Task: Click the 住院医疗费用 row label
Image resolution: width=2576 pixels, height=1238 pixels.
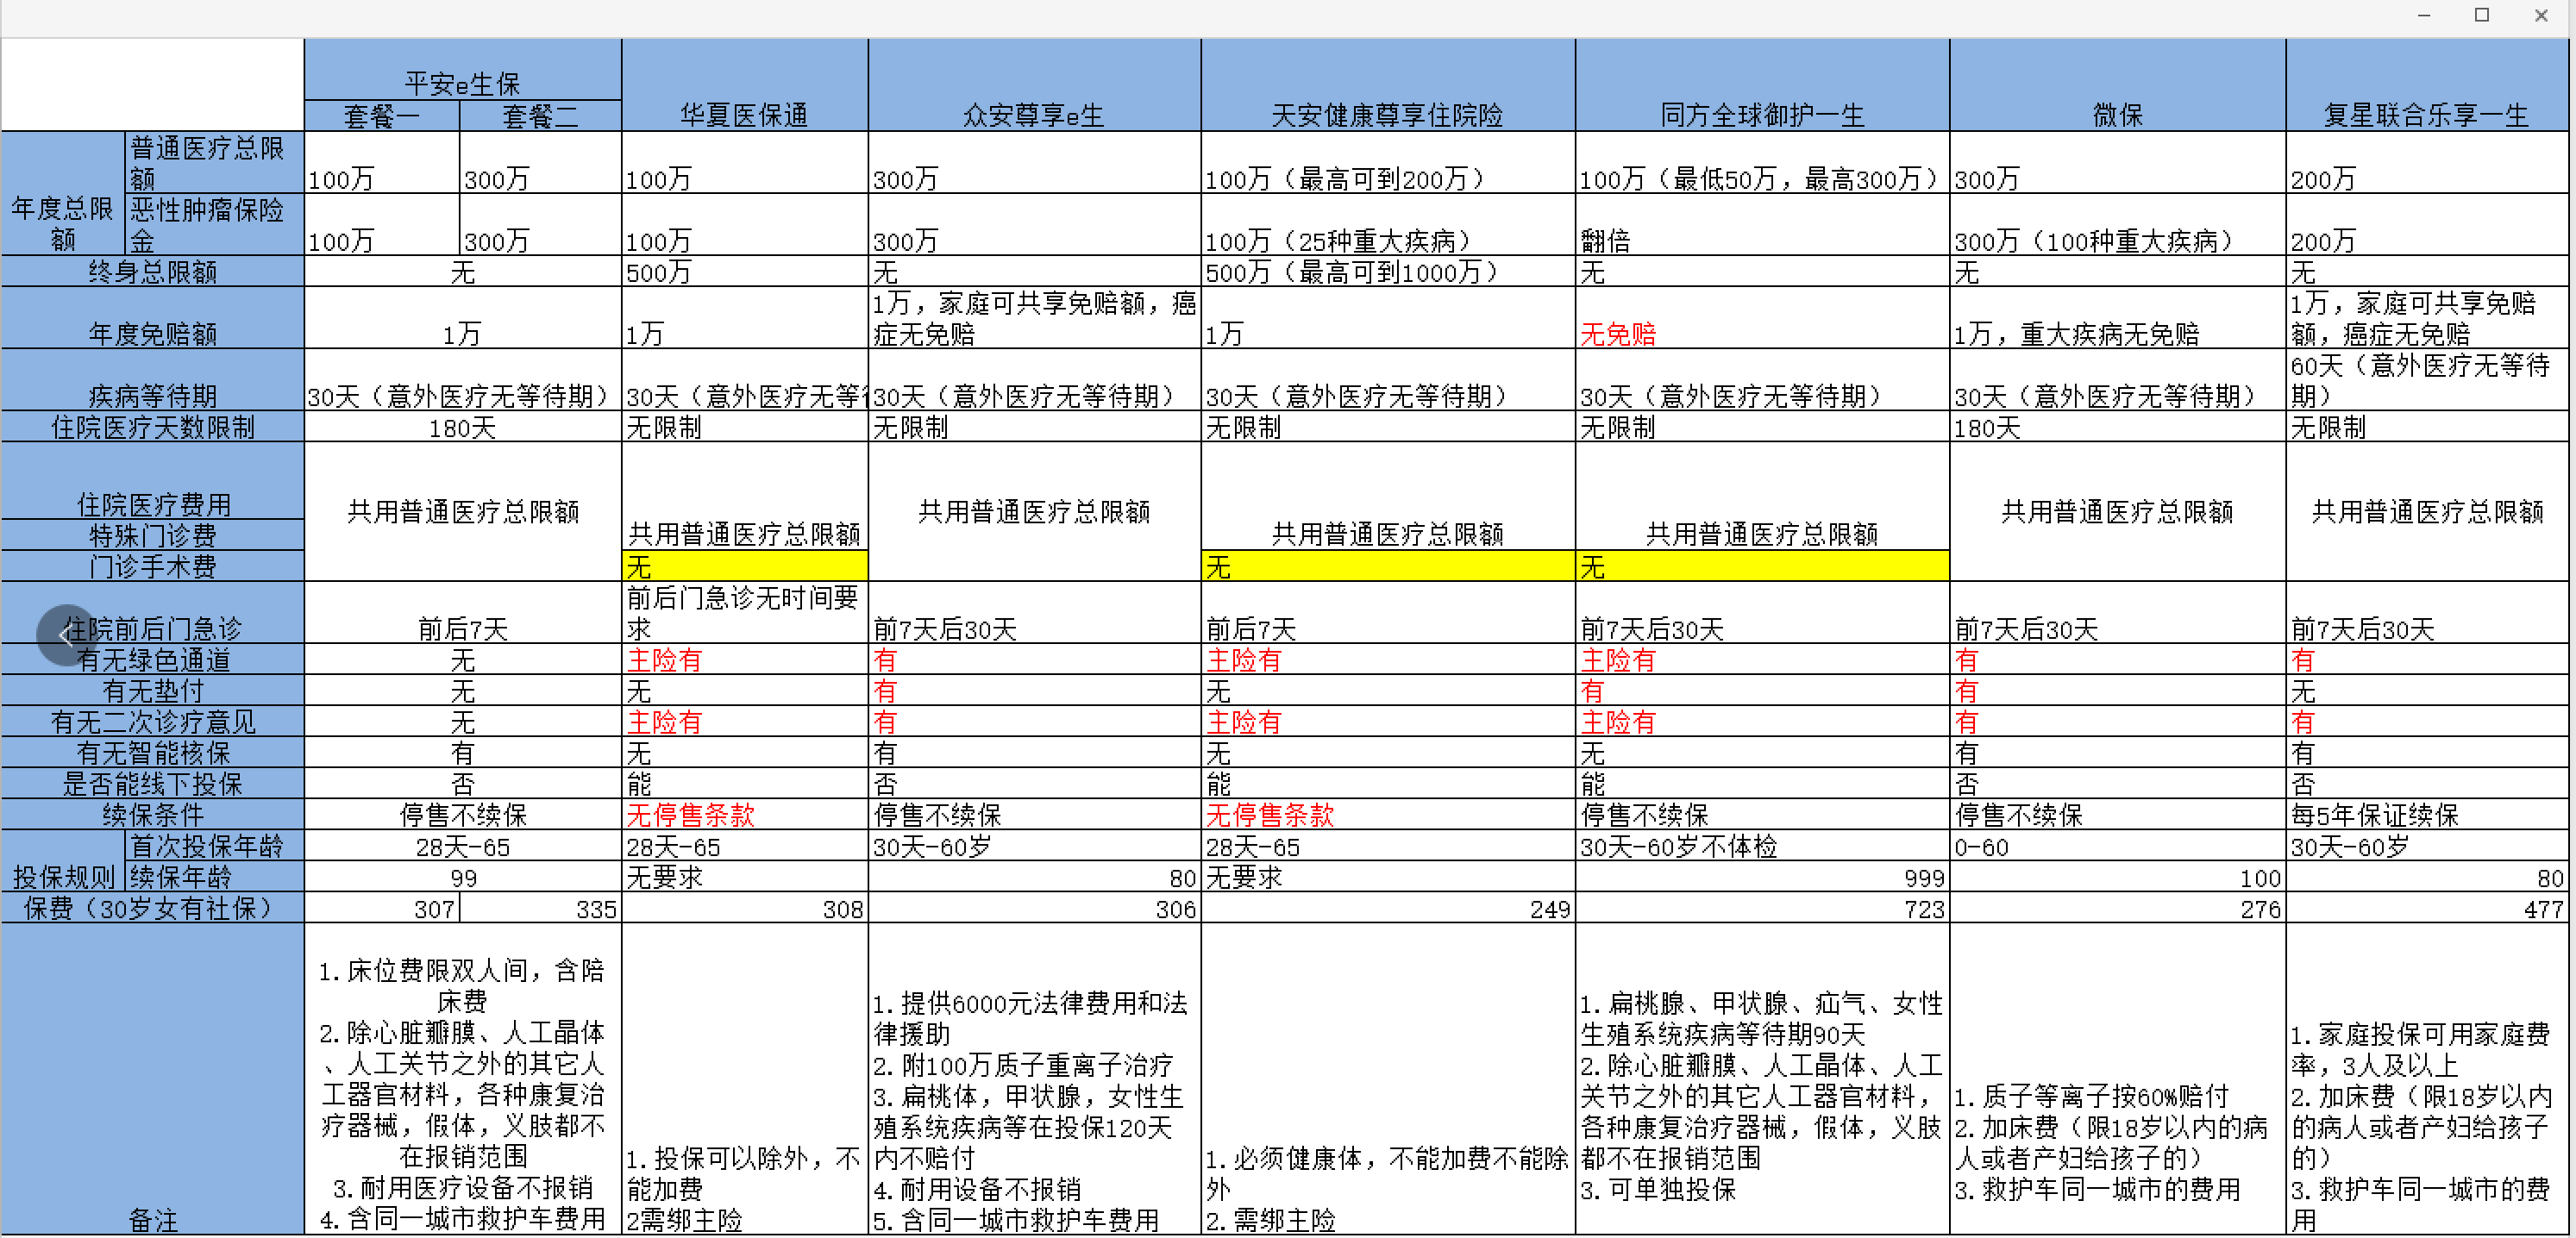Action: click(x=152, y=481)
